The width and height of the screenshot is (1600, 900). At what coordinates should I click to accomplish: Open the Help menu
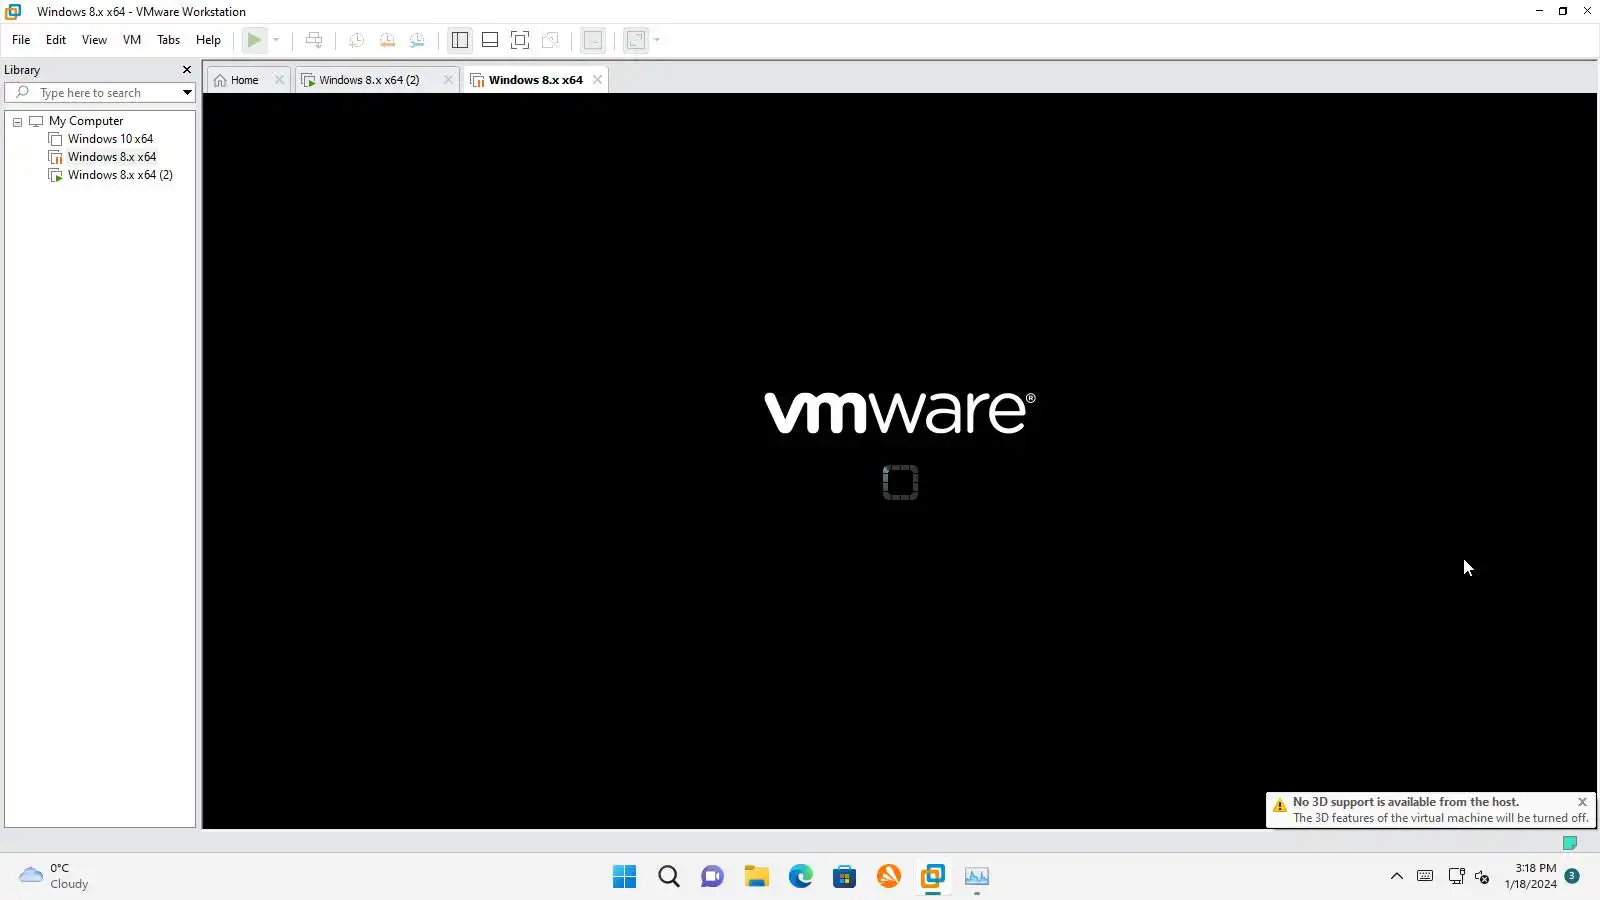(208, 40)
